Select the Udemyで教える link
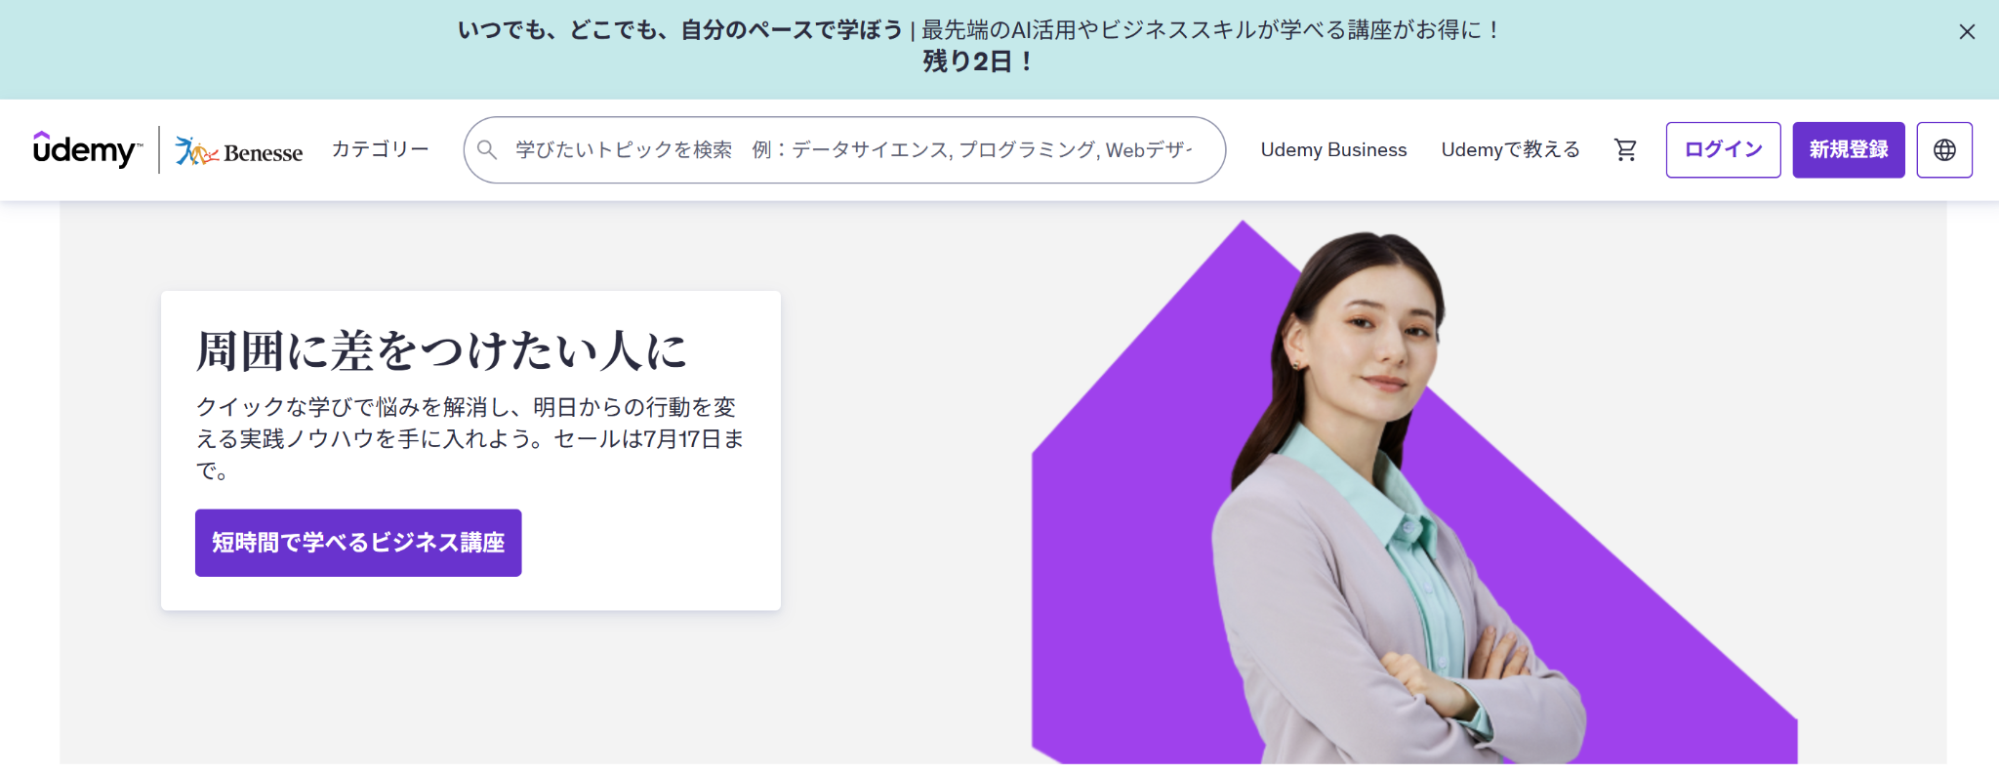Image resolution: width=1999 pixels, height=769 pixels. point(1510,150)
